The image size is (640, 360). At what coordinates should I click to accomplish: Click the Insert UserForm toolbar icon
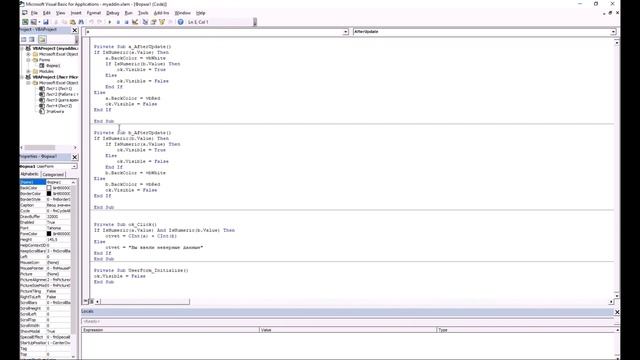click(33, 22)
